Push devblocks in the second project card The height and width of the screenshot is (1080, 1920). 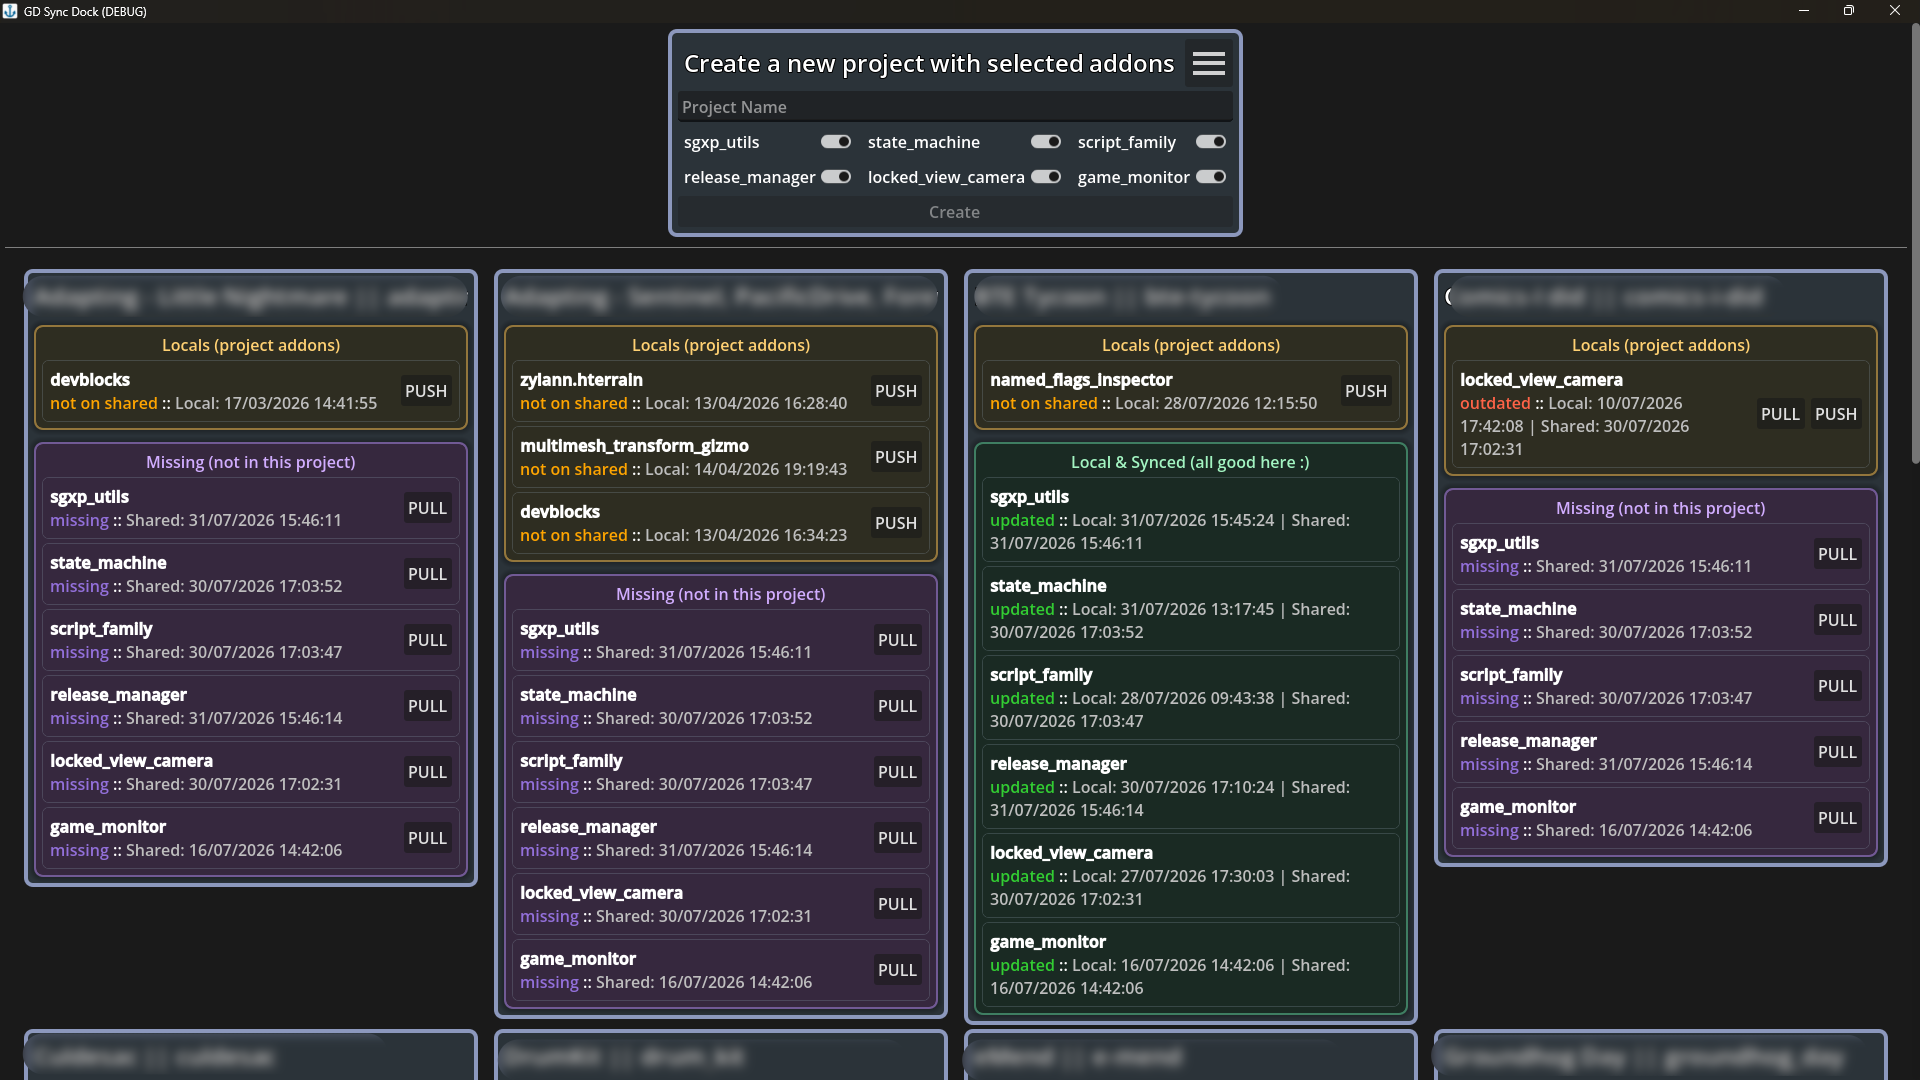pos(896,523)
